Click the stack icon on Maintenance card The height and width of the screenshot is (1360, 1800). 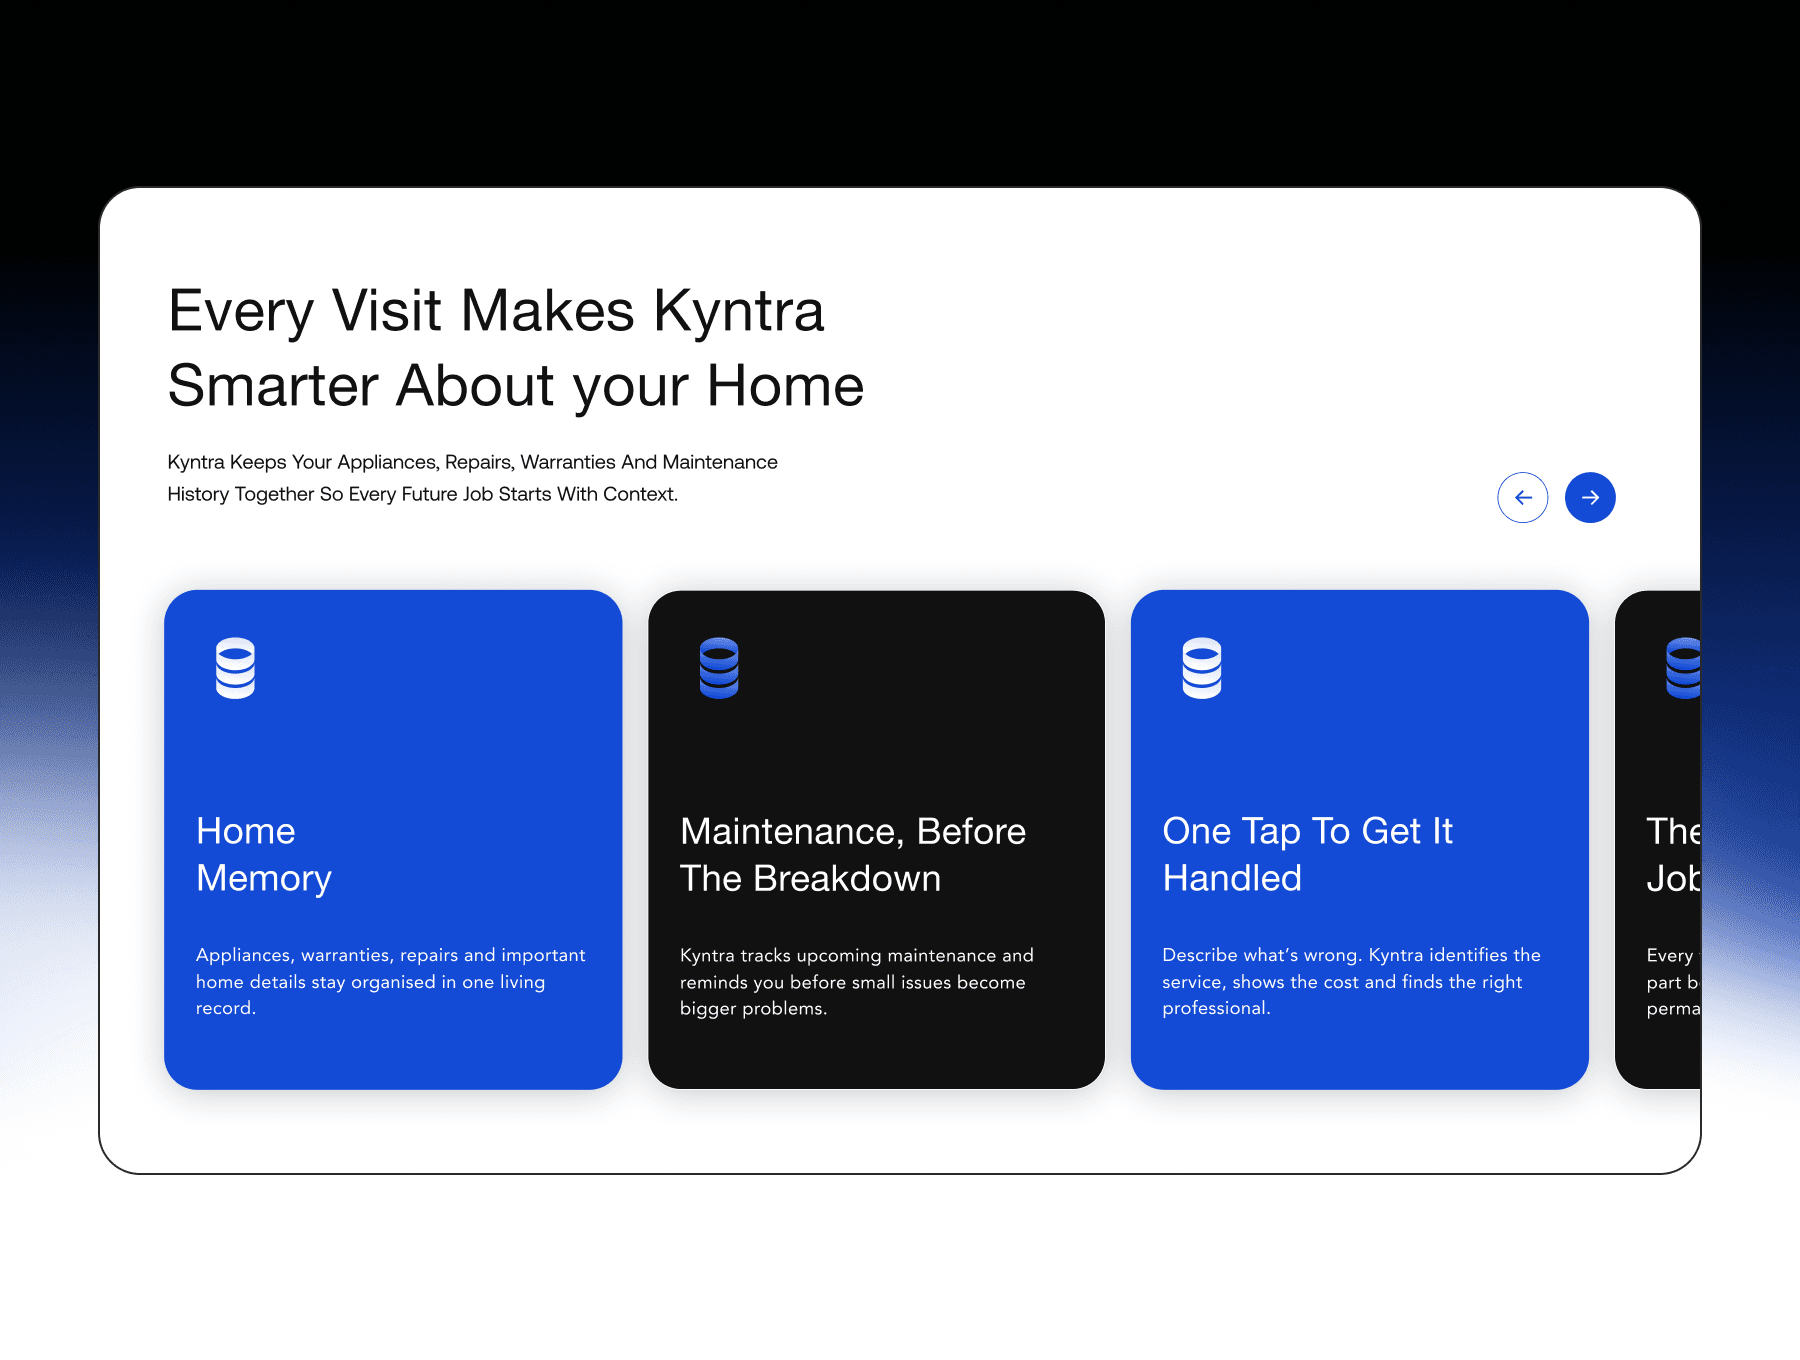pyautogui.click(x=719, y=668)
